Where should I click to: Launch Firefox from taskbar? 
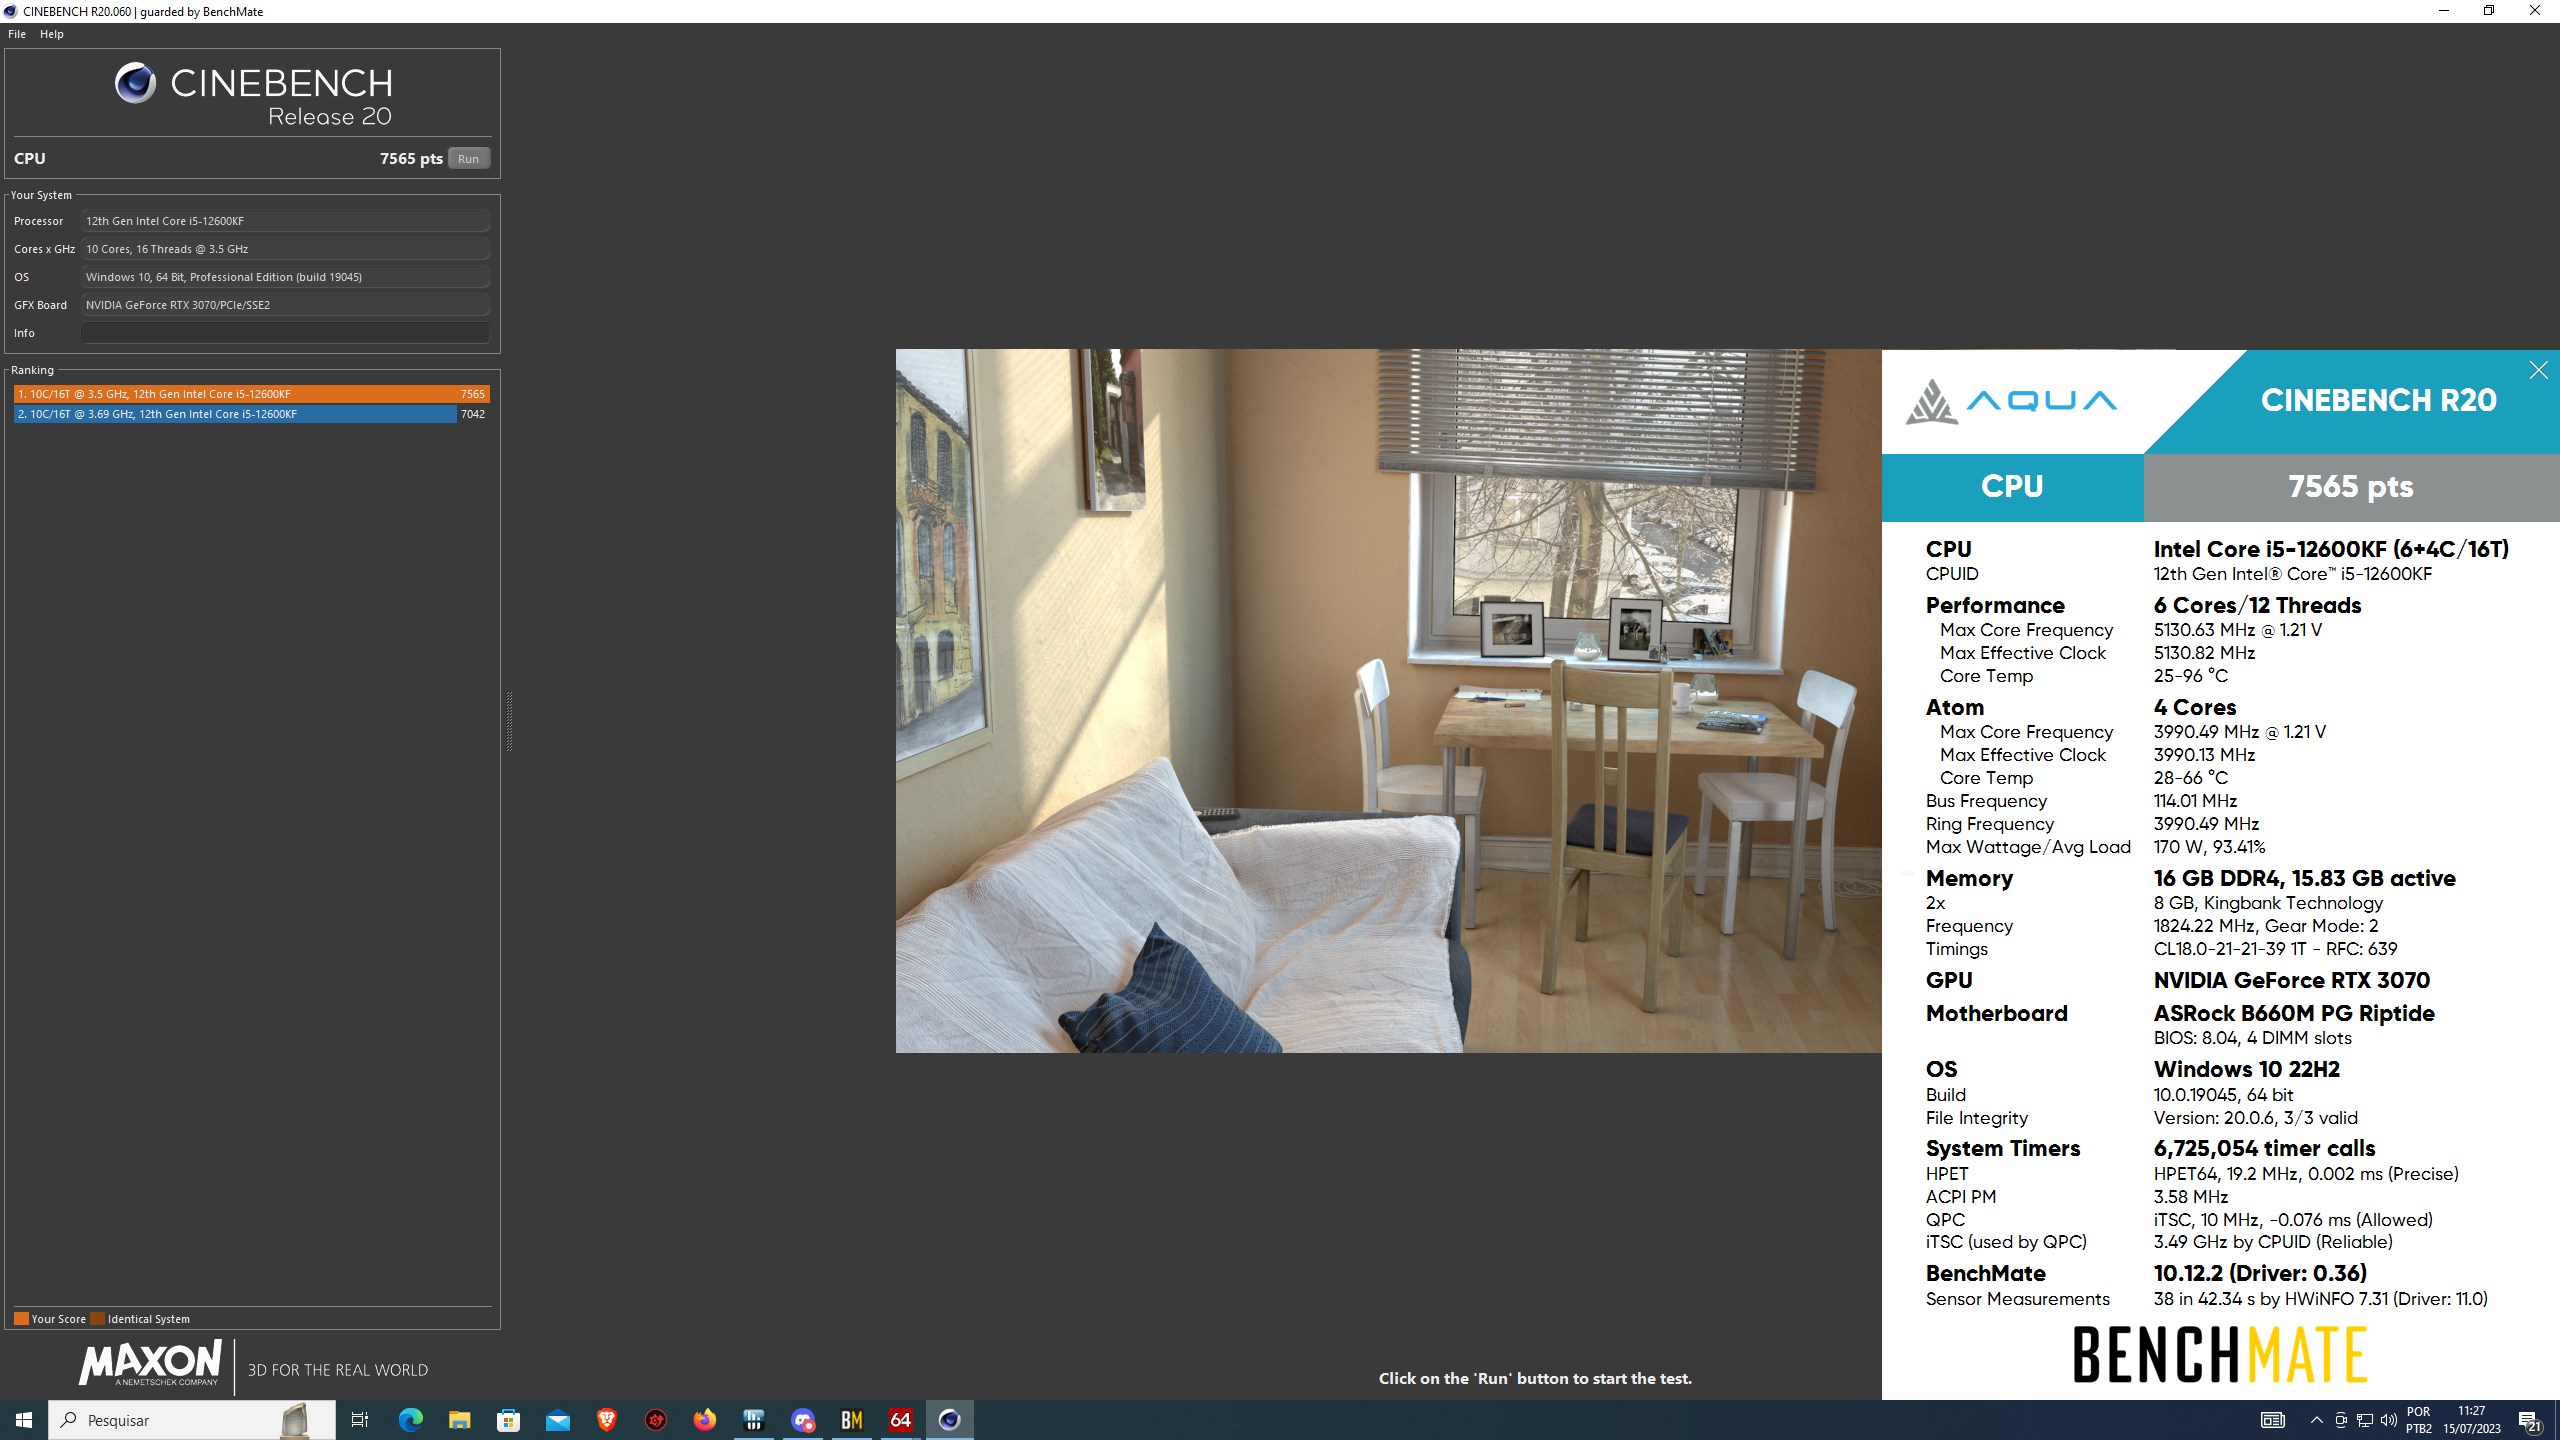(705, 1420)
